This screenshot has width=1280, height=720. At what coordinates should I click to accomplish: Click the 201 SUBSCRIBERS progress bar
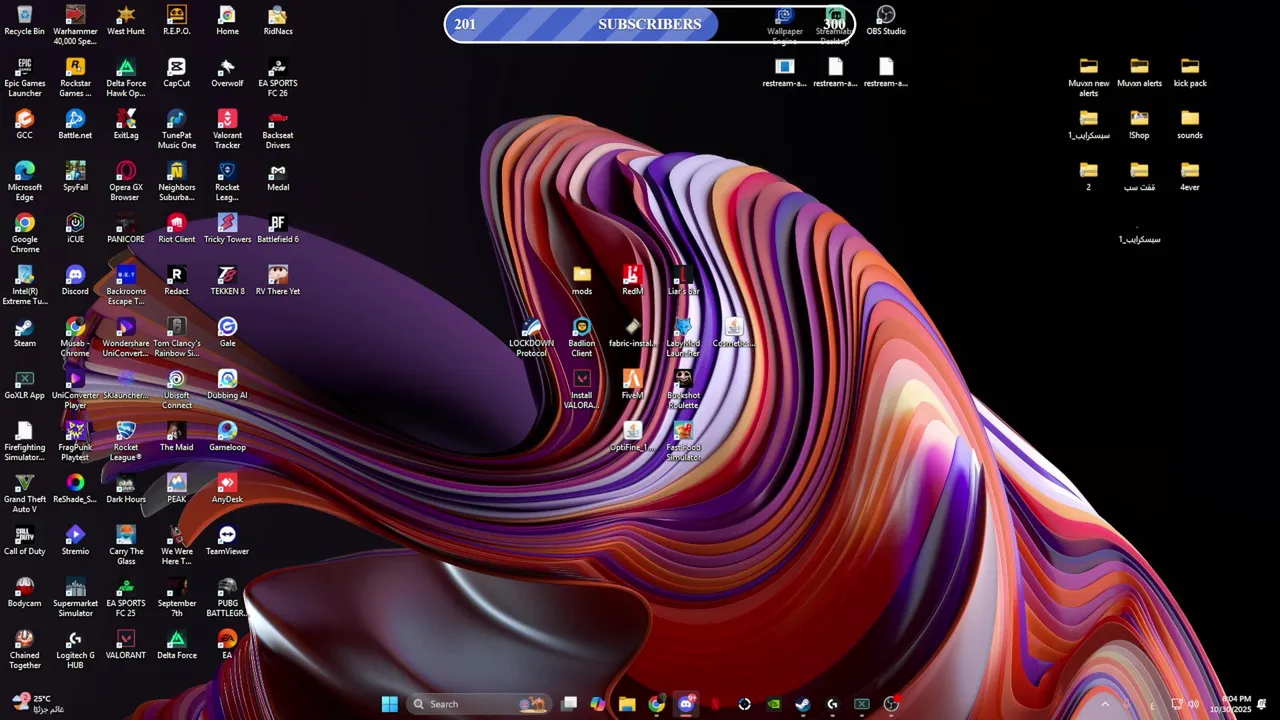[650, 24]
